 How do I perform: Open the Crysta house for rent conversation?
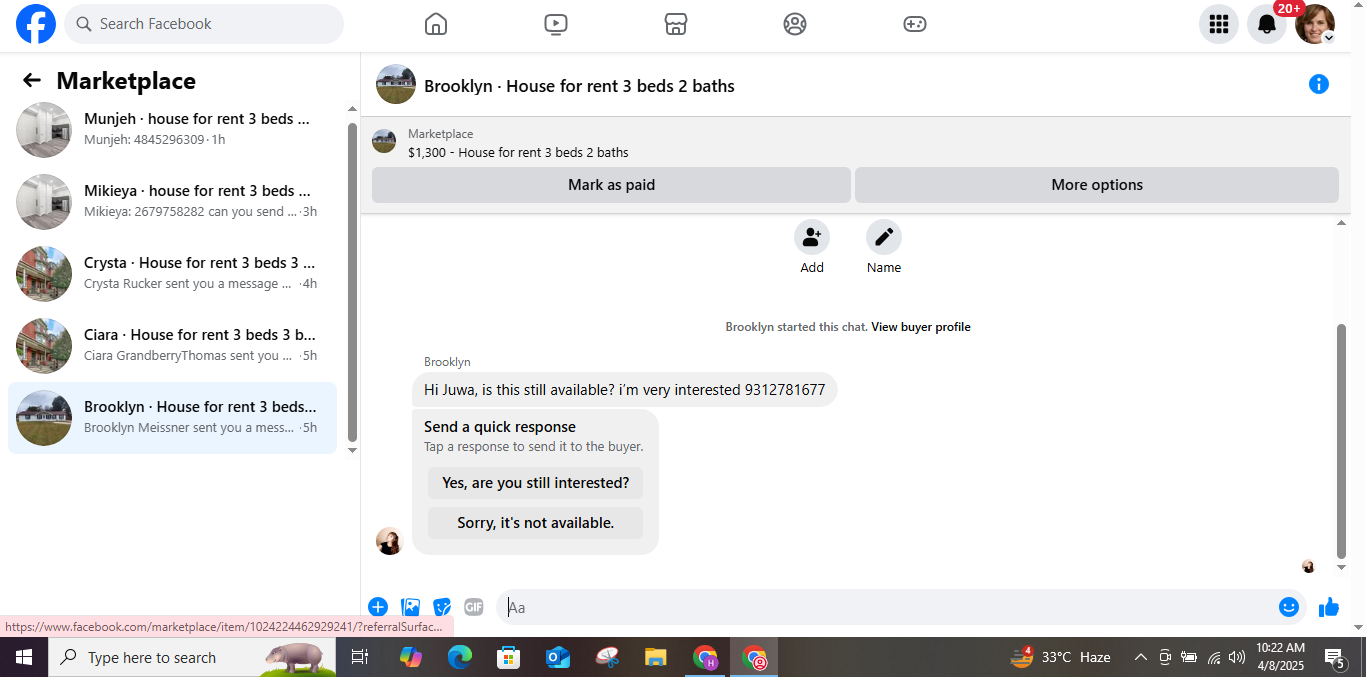(172, 274)
